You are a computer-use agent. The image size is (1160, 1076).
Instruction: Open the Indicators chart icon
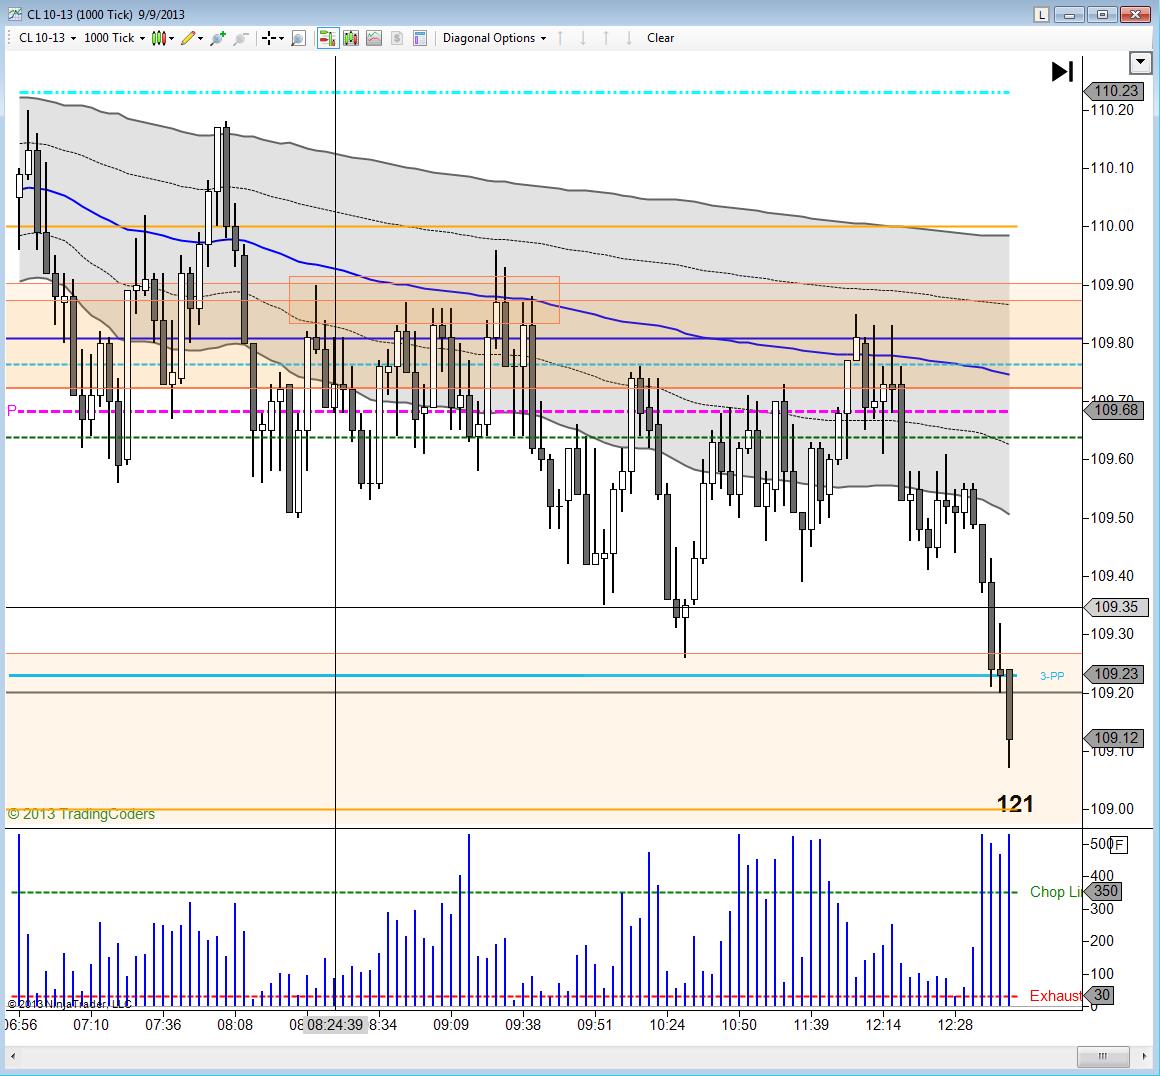(374, 38)
